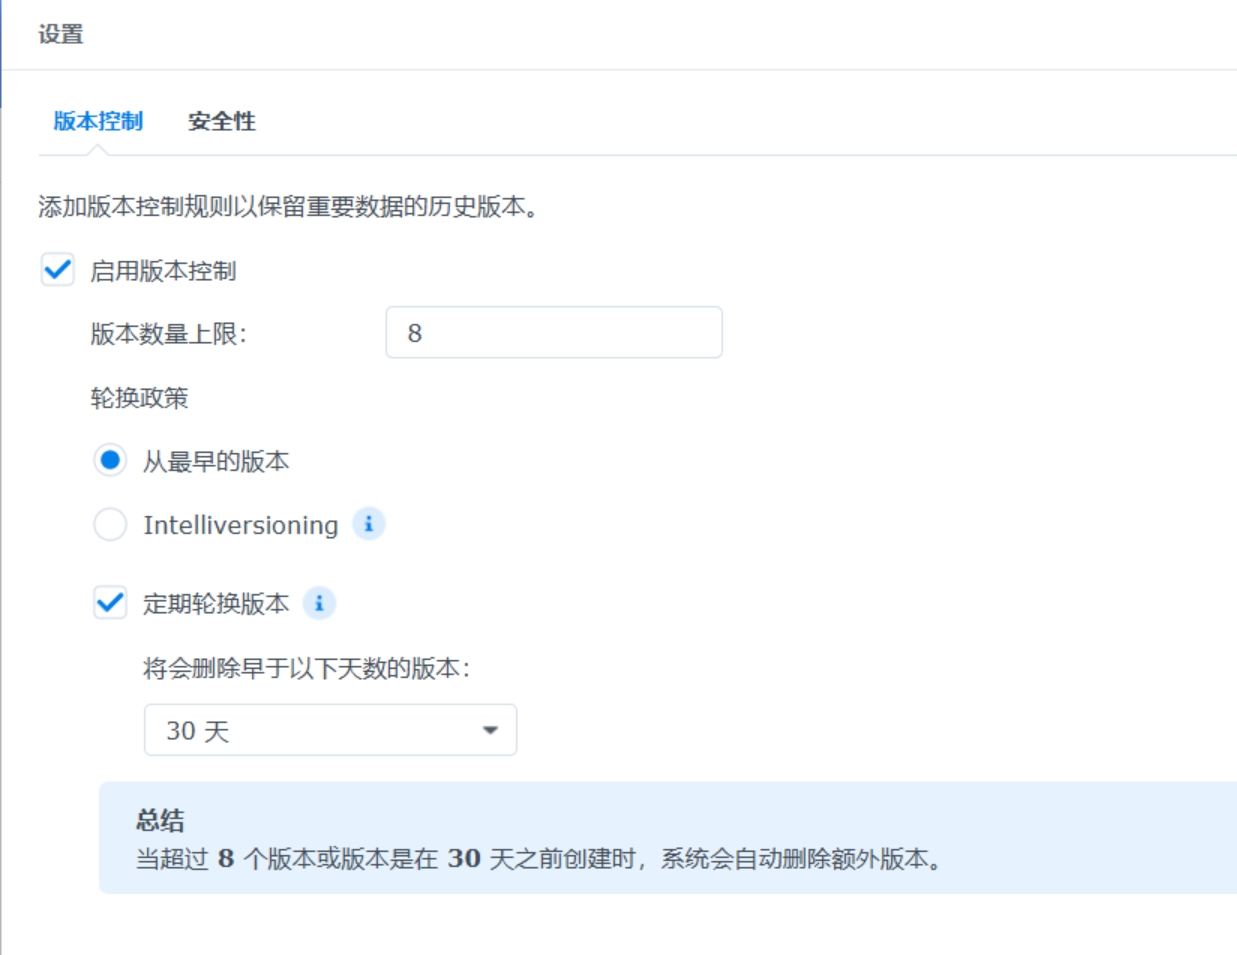The height and width of the screenshot is (955, 1237).
Task: Click the summary sentence starting with 当超过 8 个版本
Action: point(540,859)
